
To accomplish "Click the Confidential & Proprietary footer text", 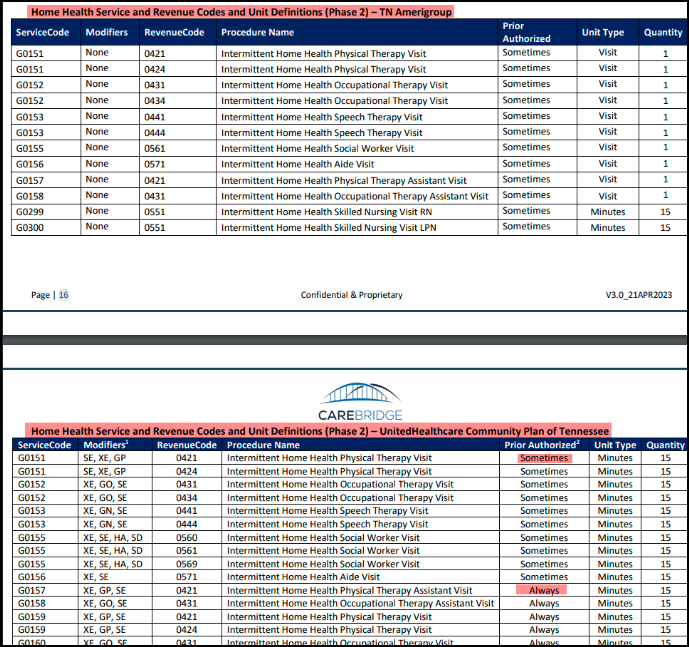I will (351, 295).
